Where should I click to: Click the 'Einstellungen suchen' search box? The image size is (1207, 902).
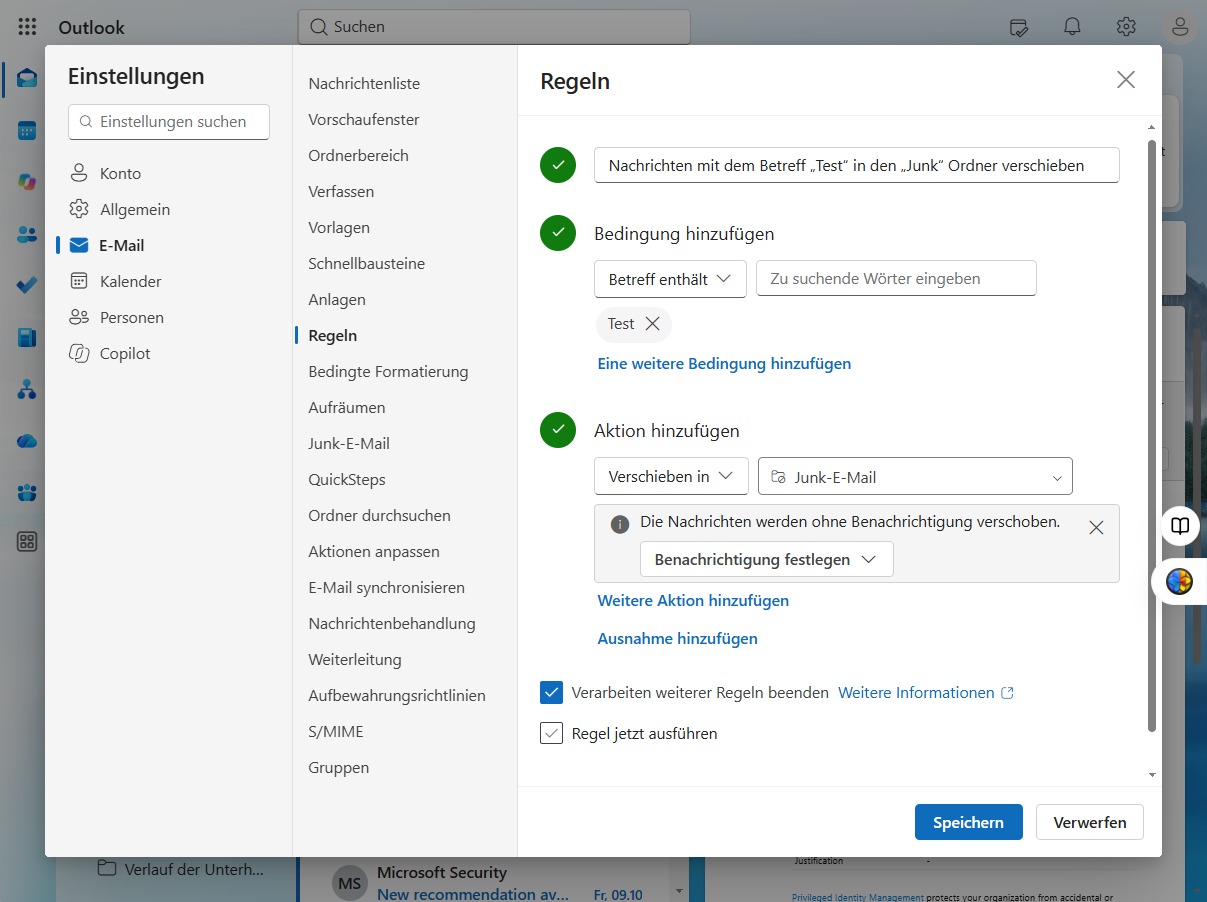[169, 121]
